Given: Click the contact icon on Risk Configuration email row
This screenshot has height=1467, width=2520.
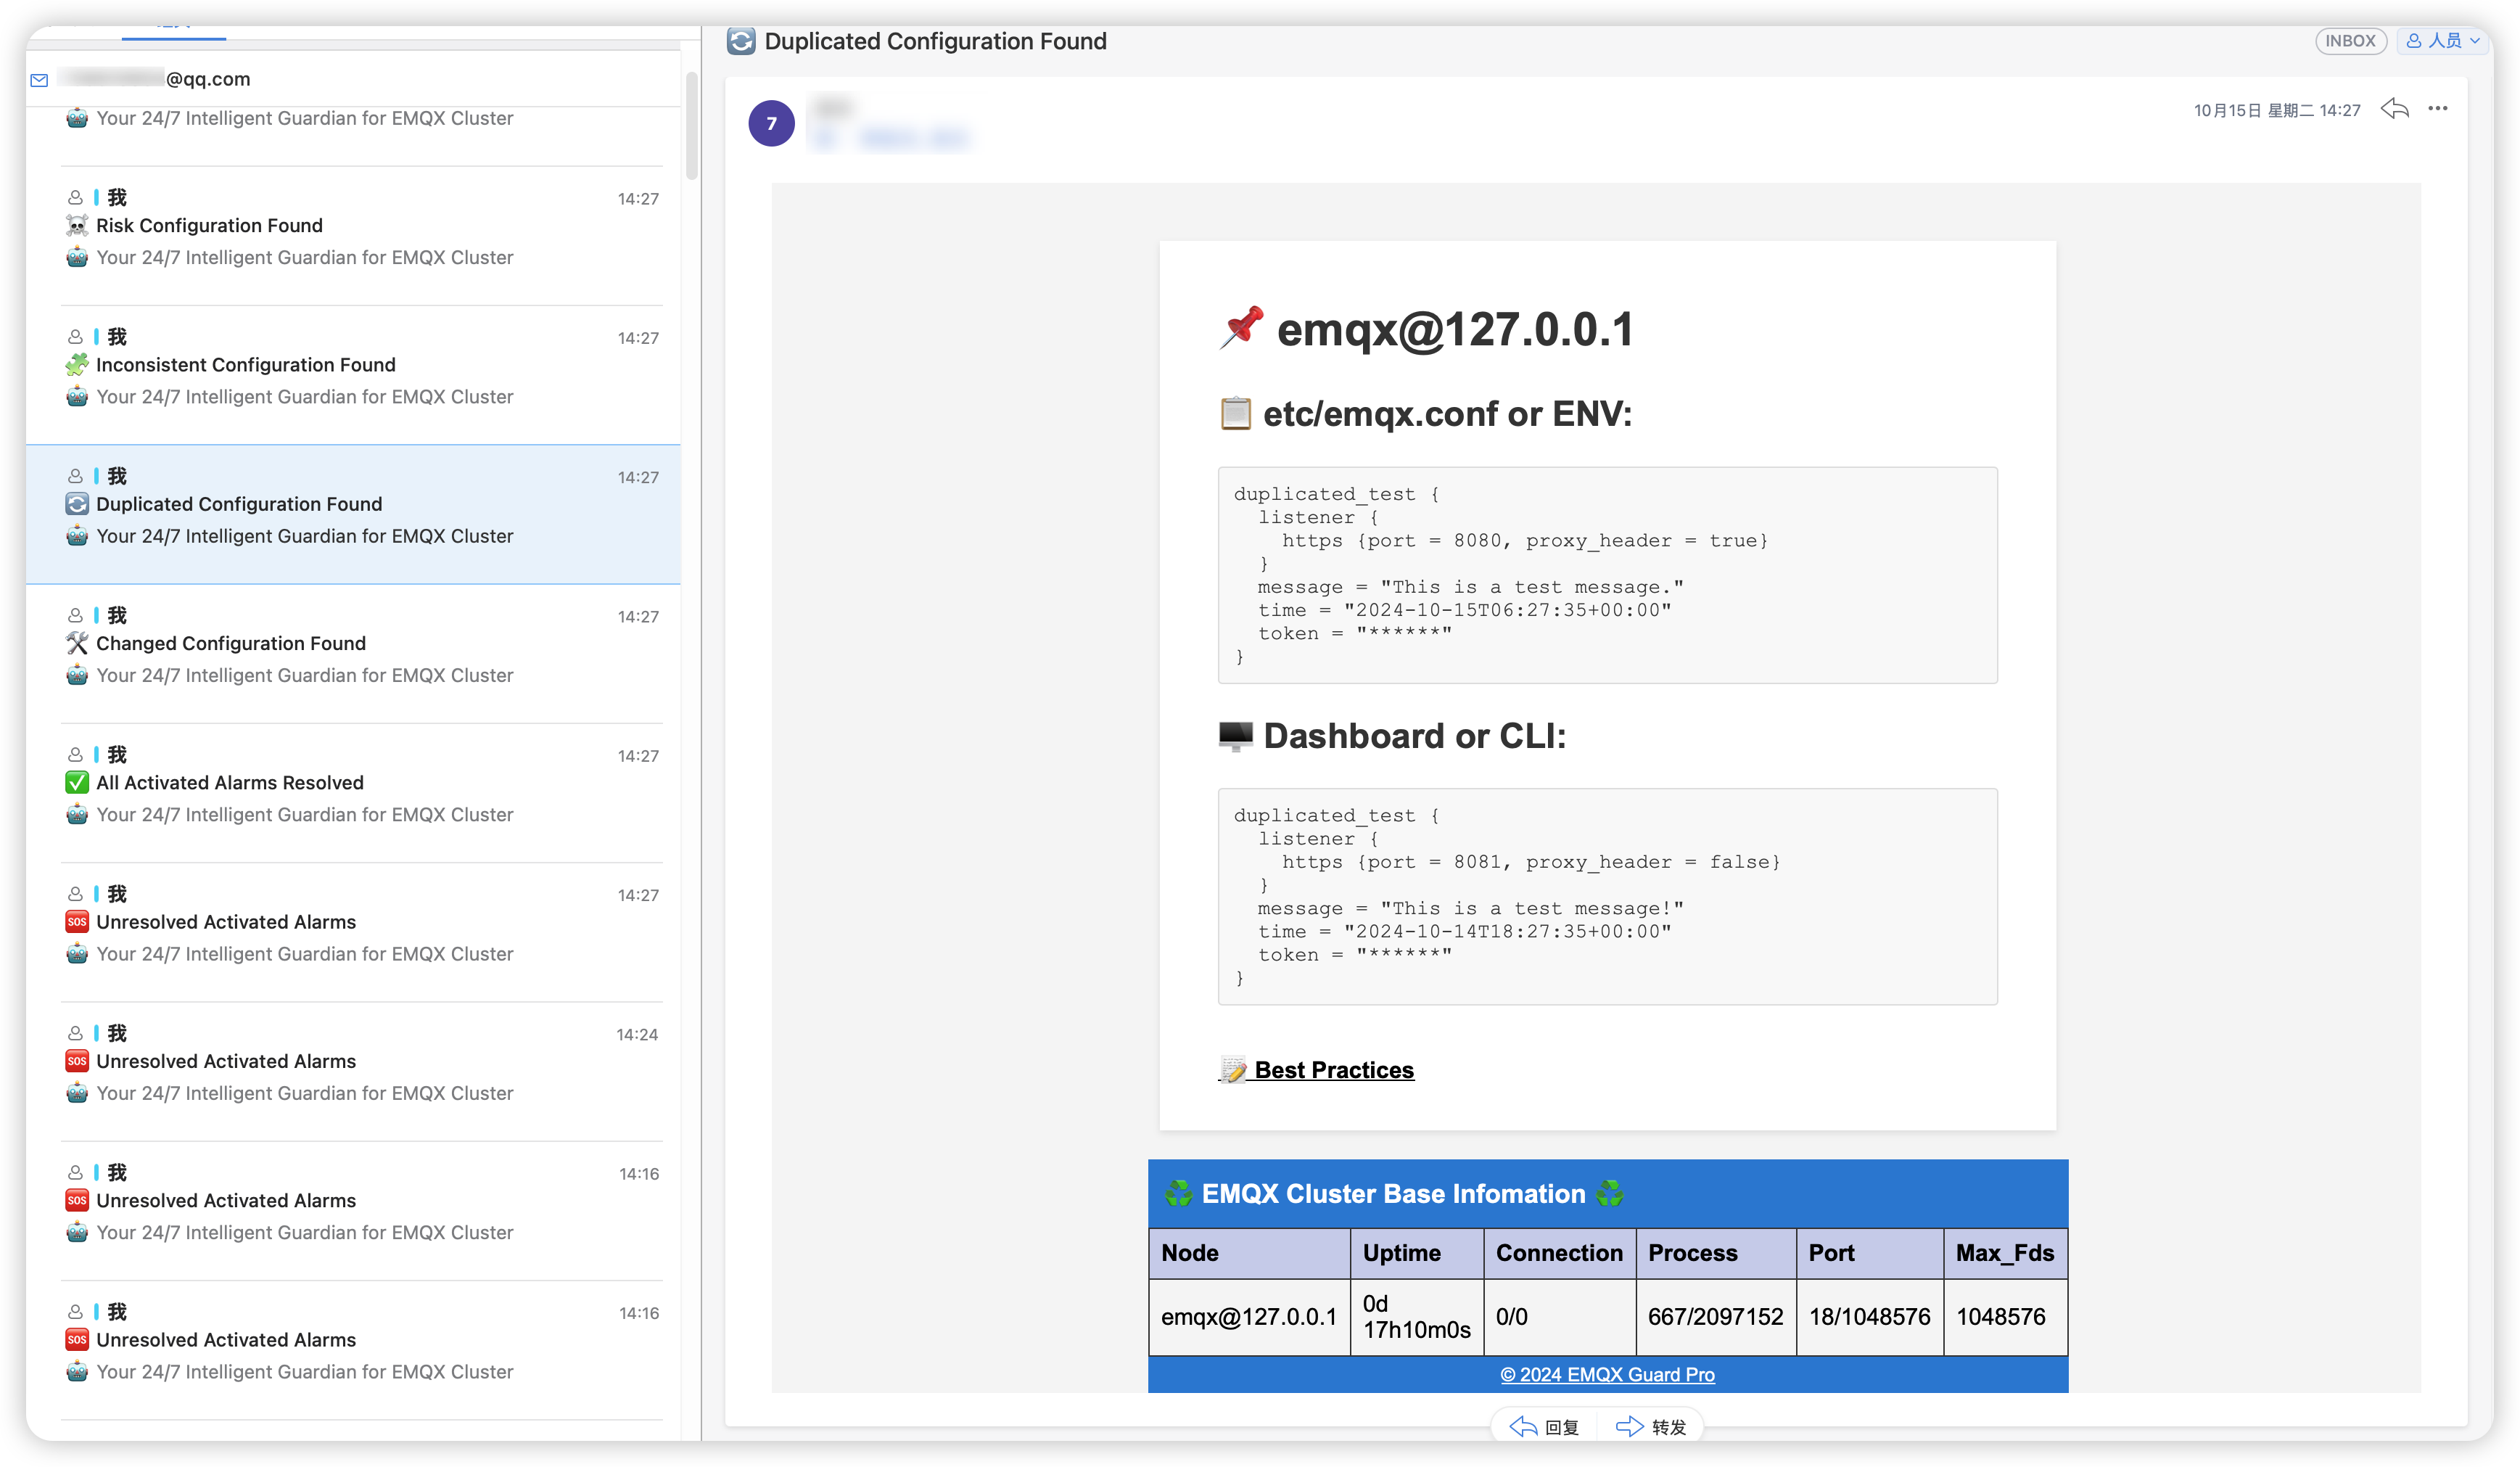Looking at the screenshot, I should [75, 198].
